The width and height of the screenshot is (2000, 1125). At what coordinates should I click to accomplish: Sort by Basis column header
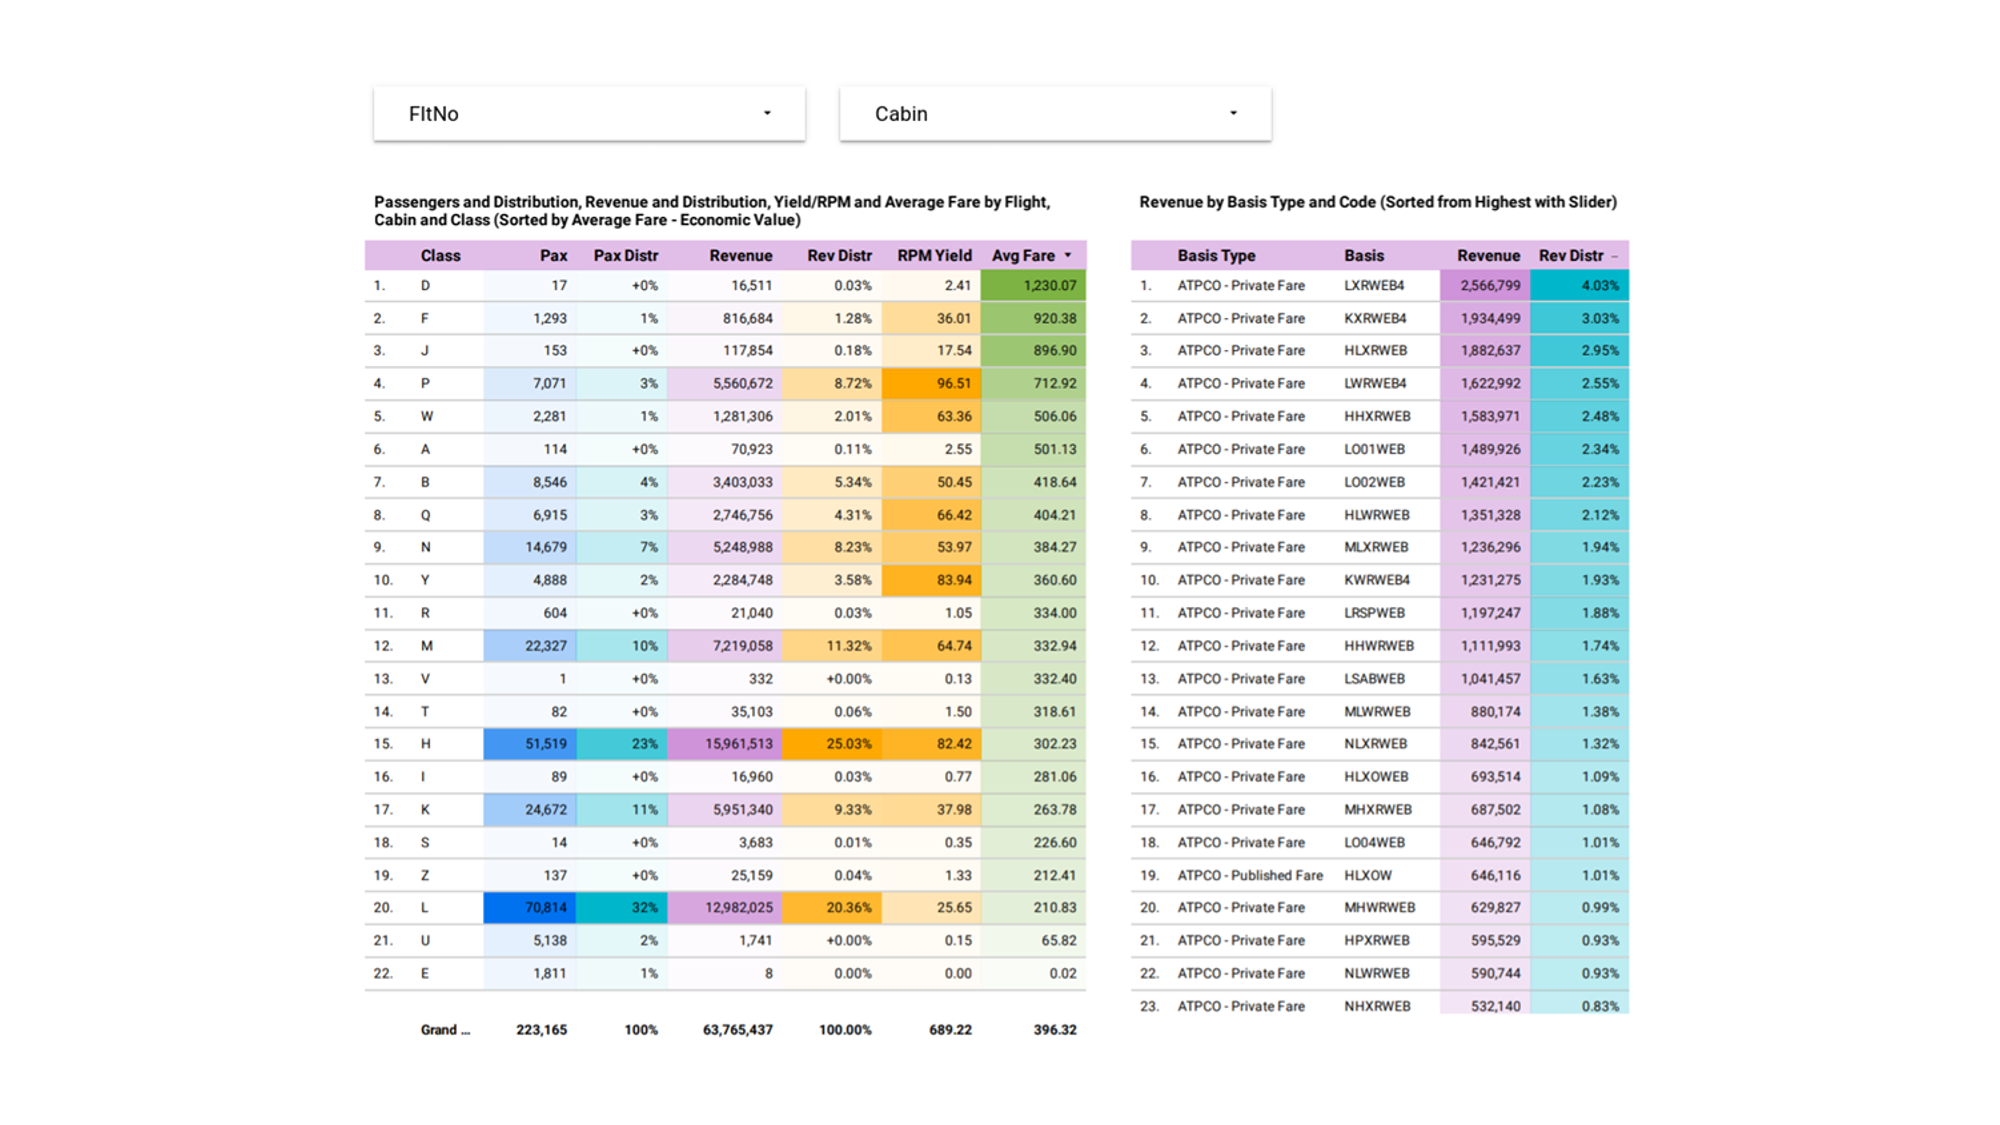1364,256
